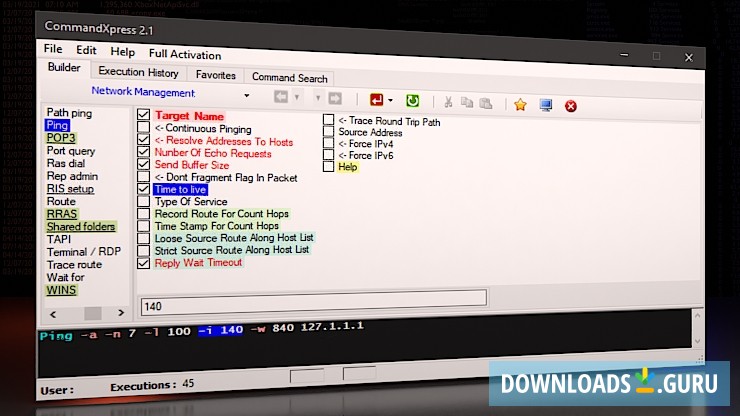740x416 pixels.
Task: Click the command list left scroll arrow
Action: click(x=53, y=314)
